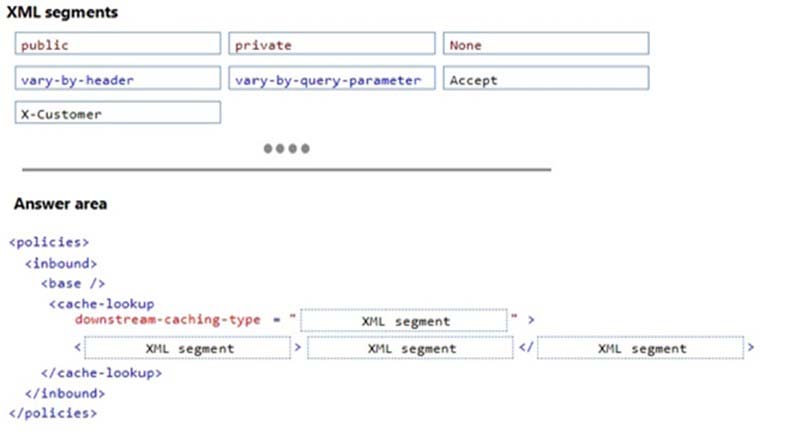The width and height of the screenshot is (790, 445).
Task: Click the four-dot drag handle
Action: tap(287, 149)
